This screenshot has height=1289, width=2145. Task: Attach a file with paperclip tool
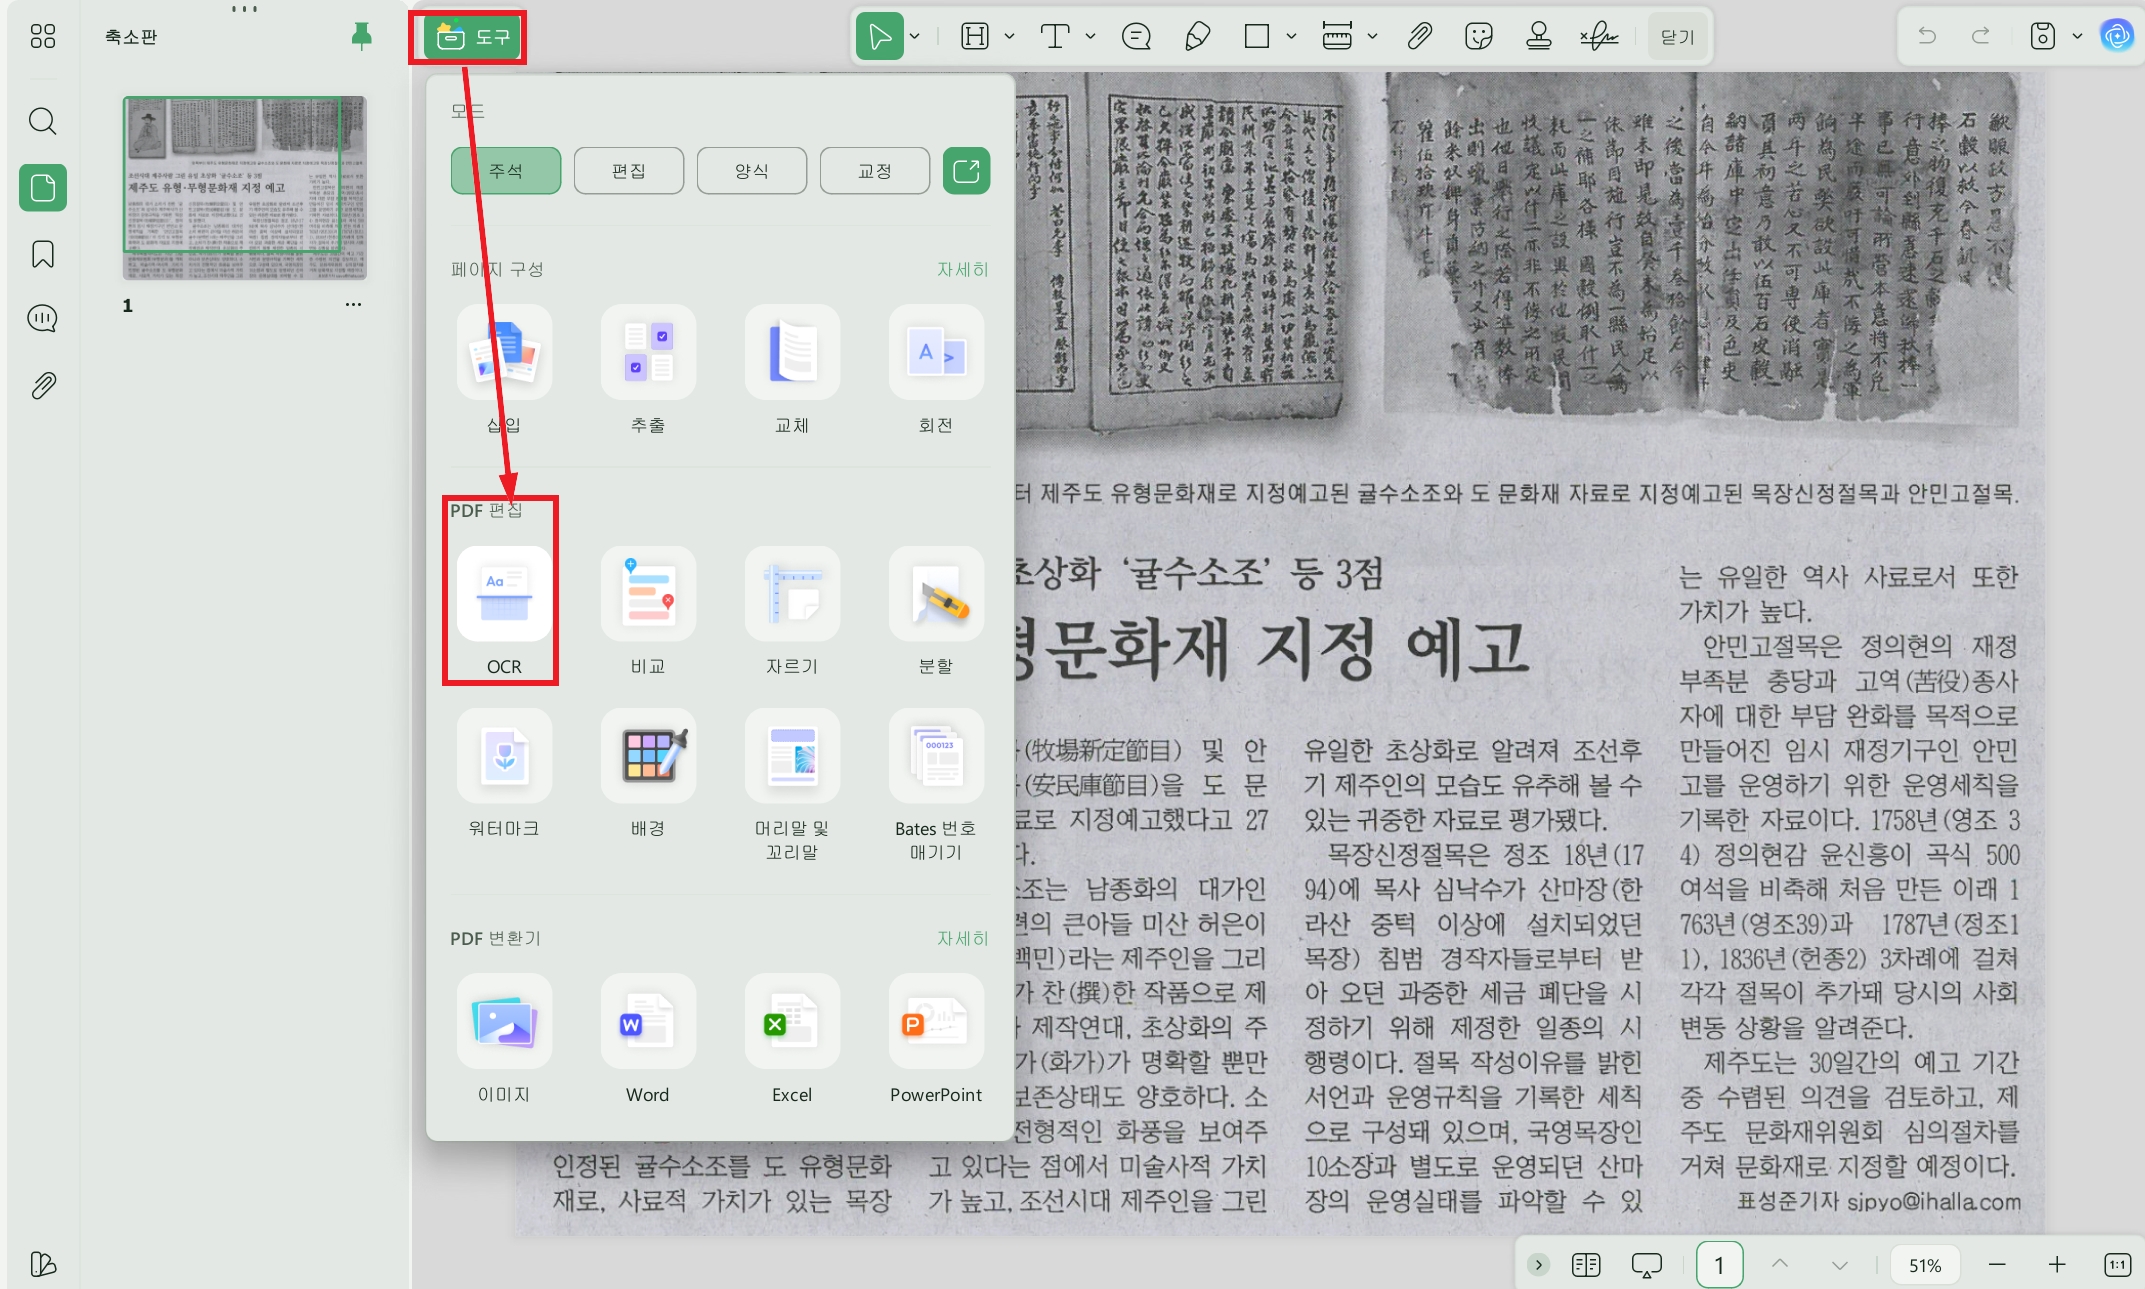click(1419, 37)
